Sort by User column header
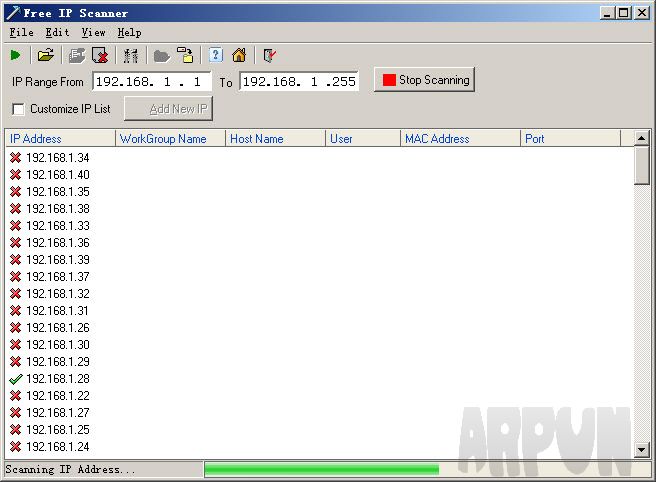656x482 pixels. pos(363,139)
